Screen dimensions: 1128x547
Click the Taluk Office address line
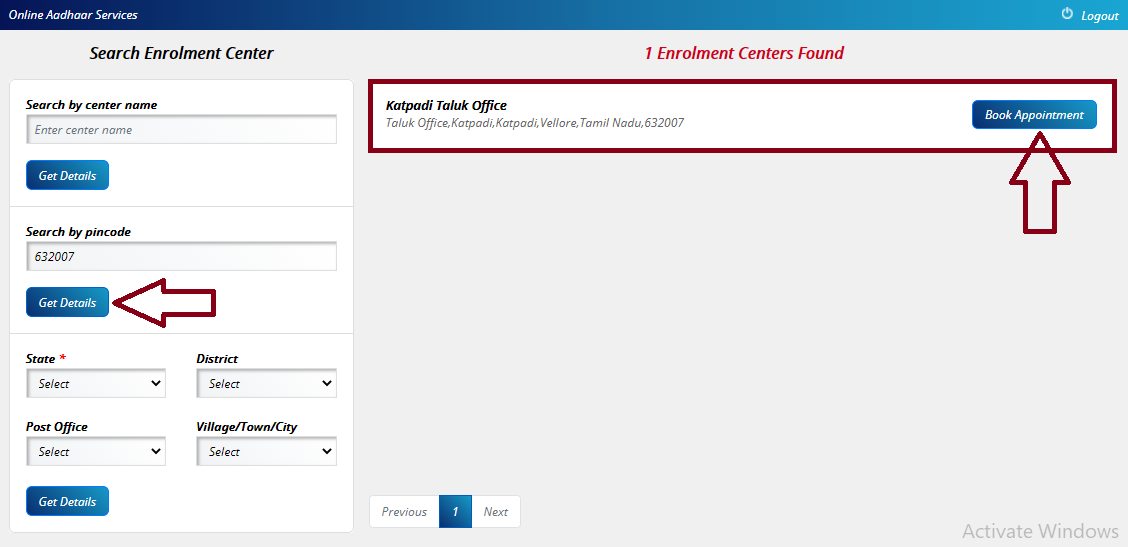pyautogui.click(x=535, y=123)
